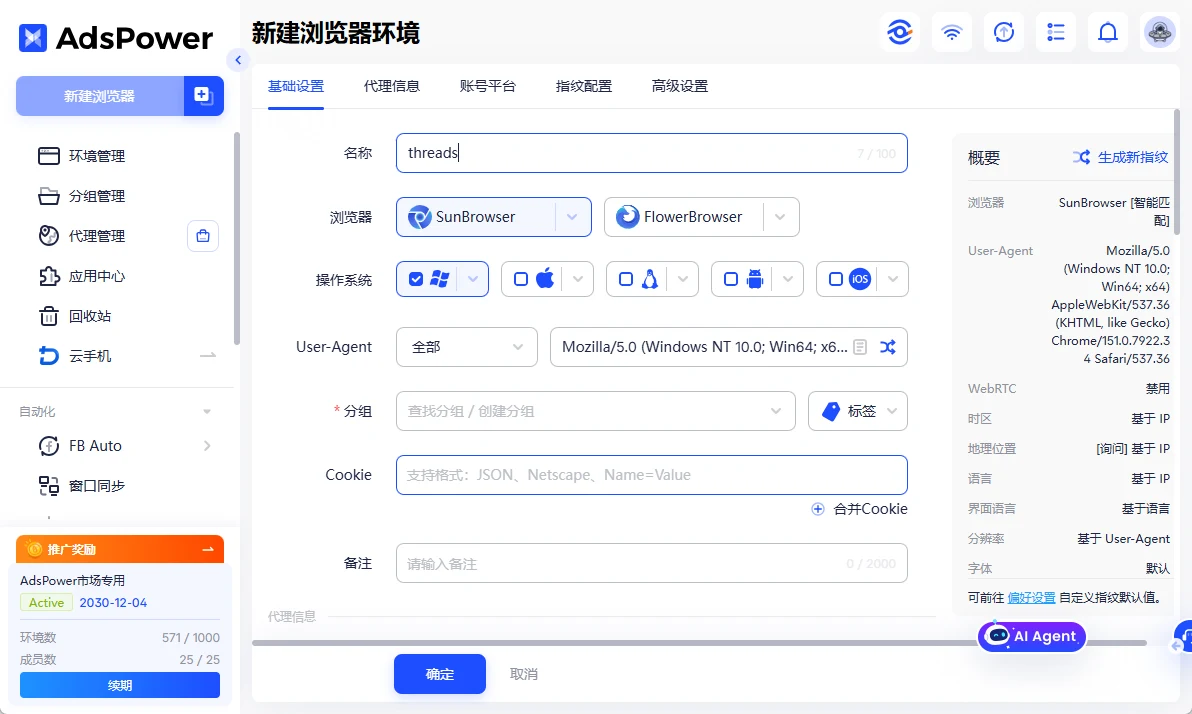Select the SunBrowser option
This screenshot has height=714, width=1192.
(x=476, y=217)
